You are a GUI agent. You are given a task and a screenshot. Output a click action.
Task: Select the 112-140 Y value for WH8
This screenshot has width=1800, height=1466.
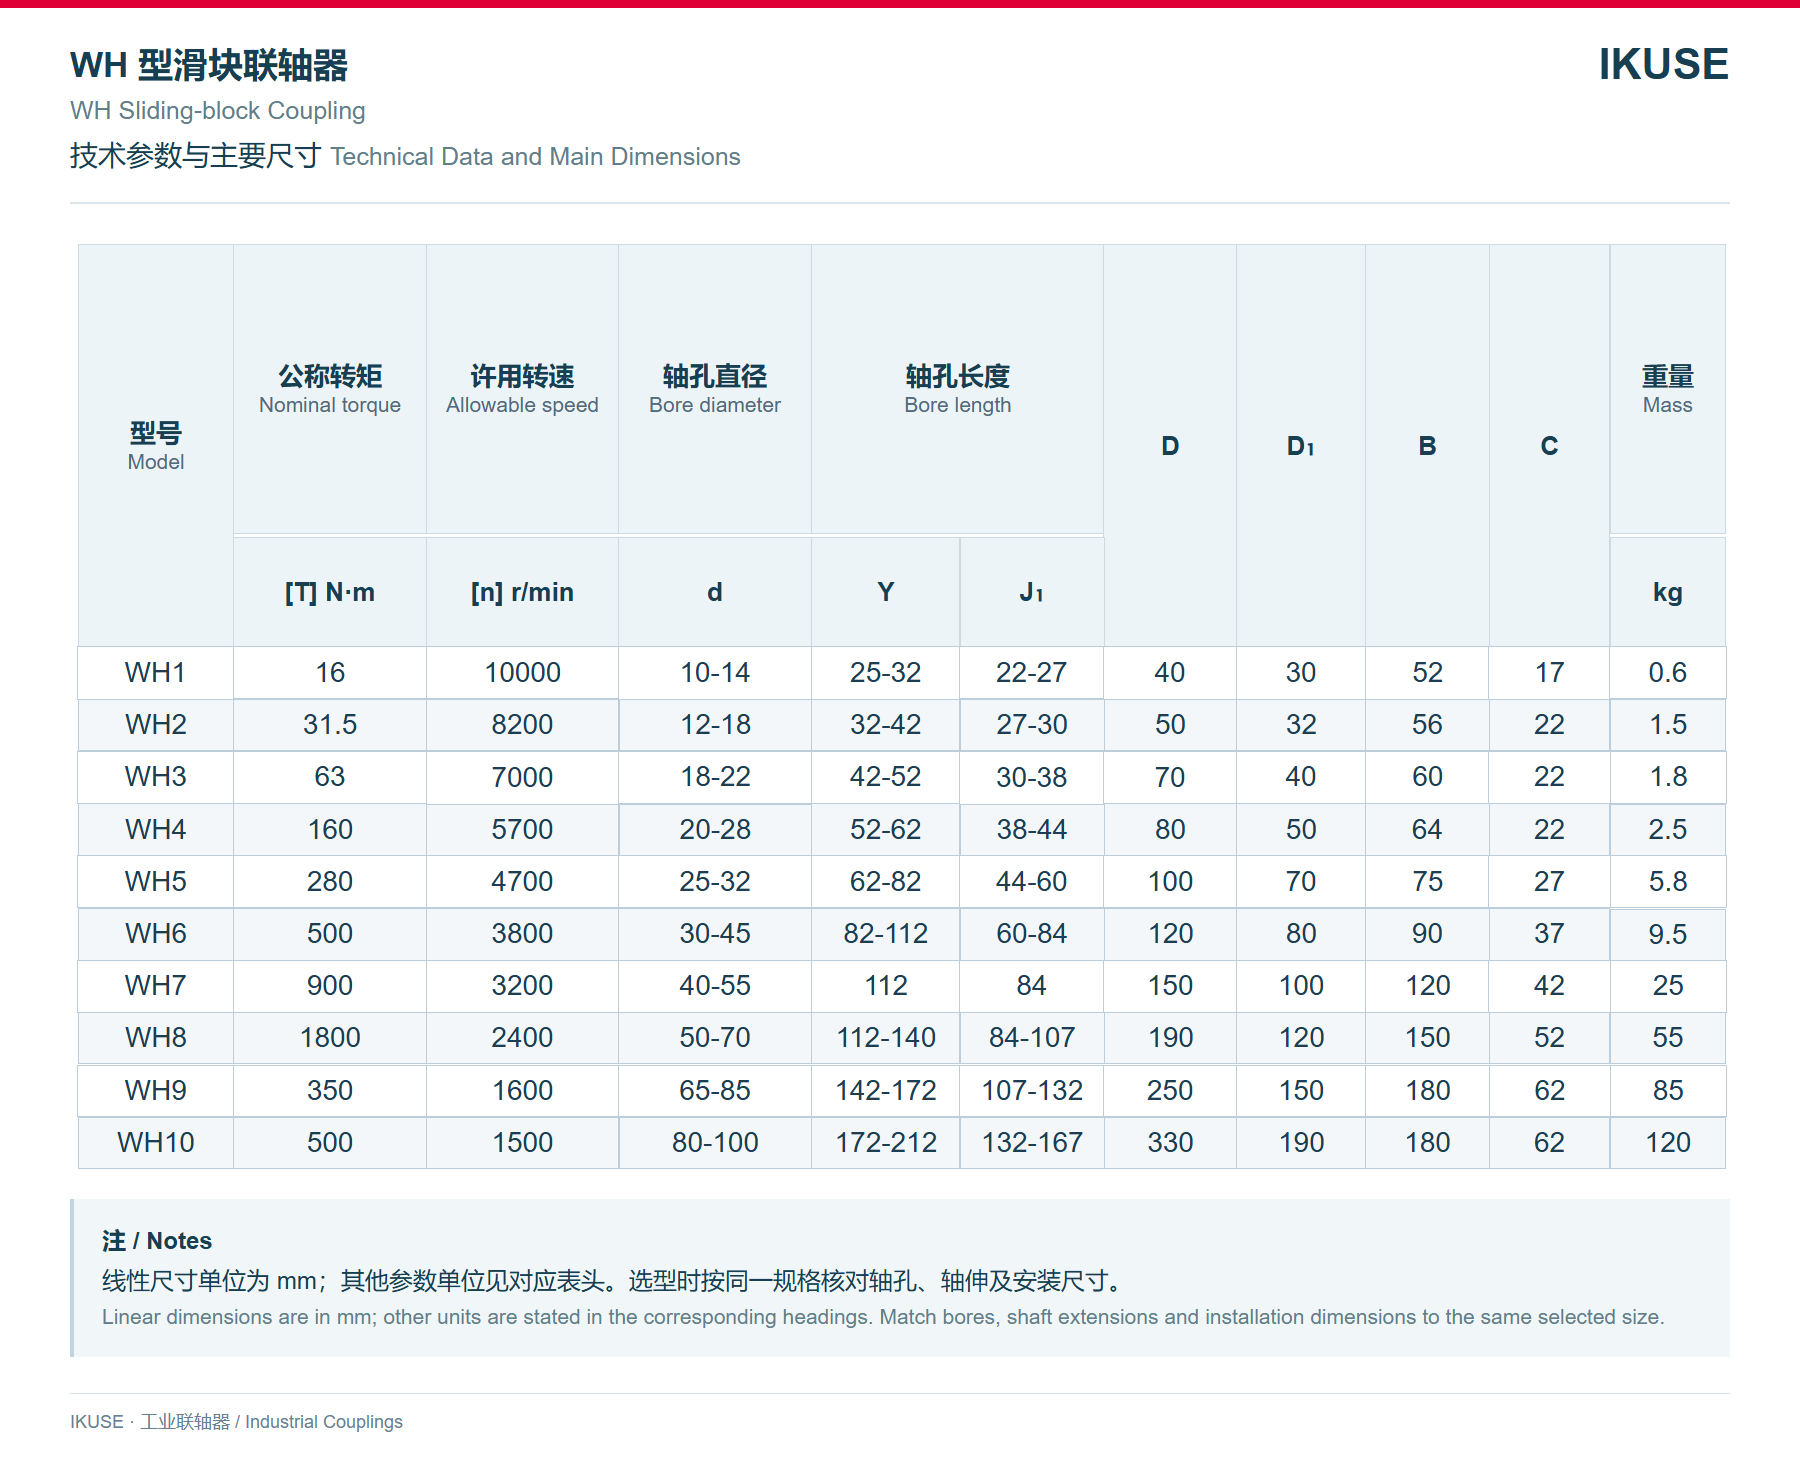[885, 1037]
